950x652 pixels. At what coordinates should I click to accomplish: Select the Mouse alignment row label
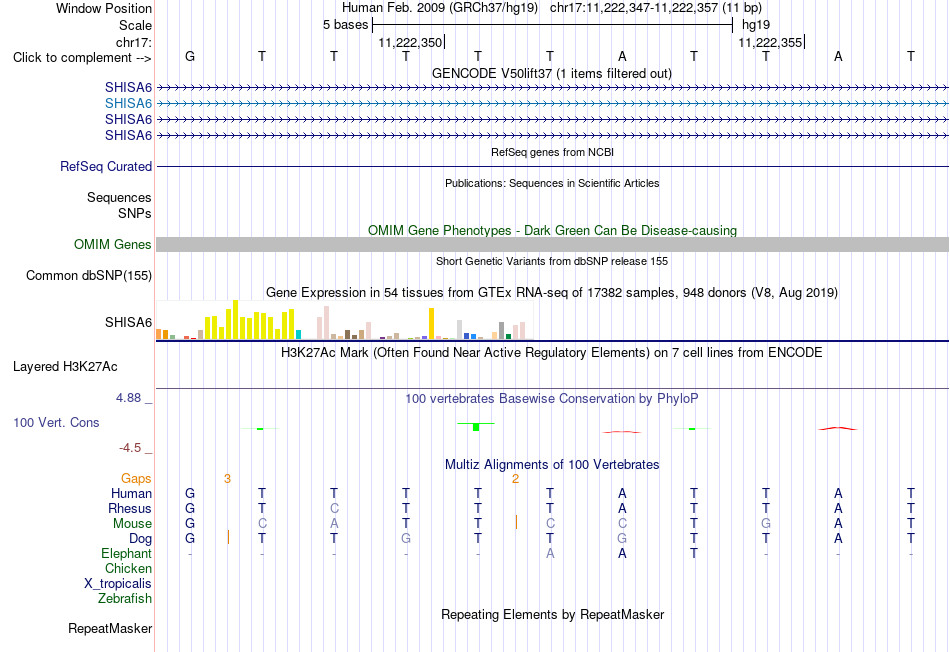132,524
